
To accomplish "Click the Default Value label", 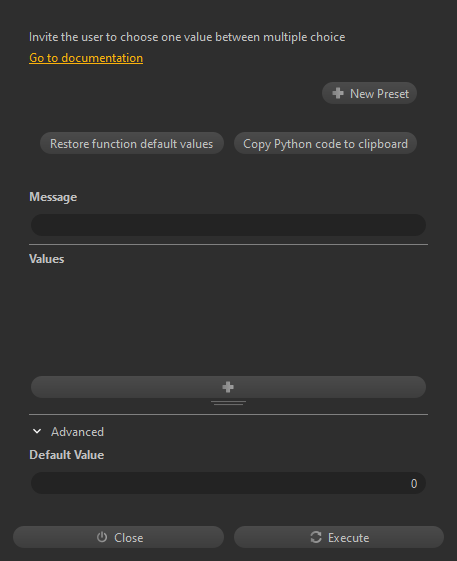I will (67, 455).
